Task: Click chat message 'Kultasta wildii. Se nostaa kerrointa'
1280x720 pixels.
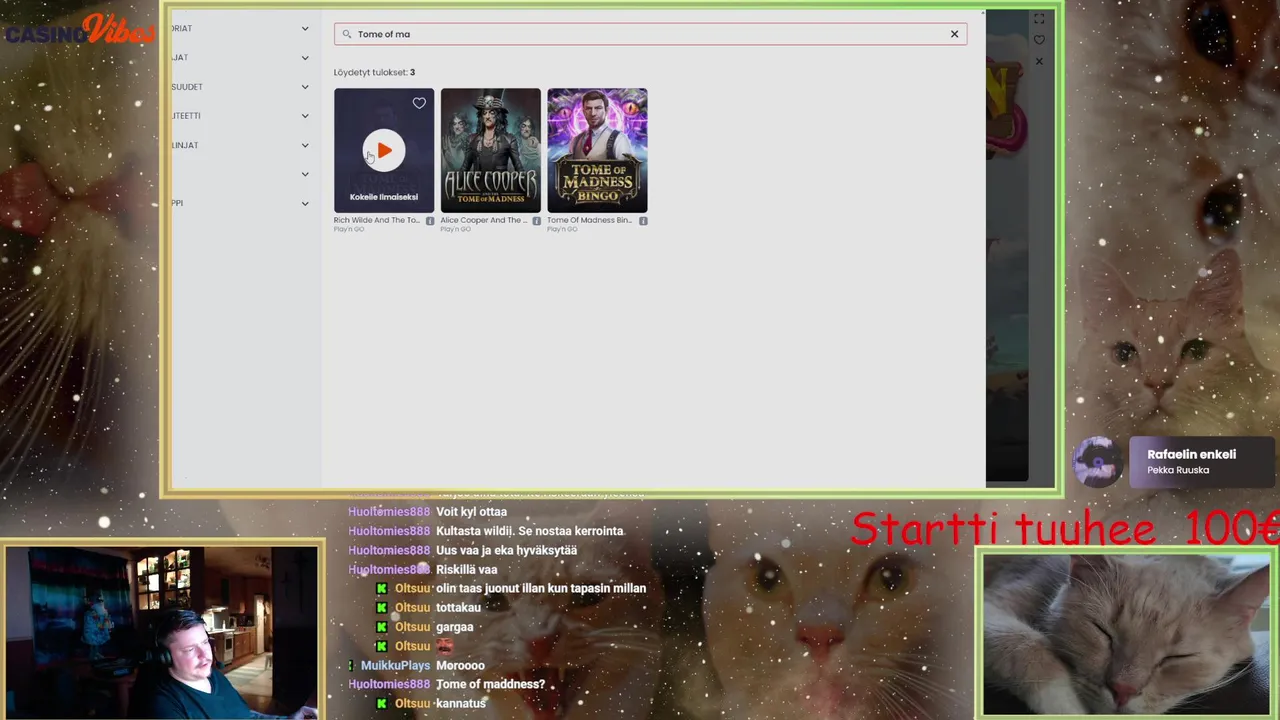Action: pos(529,531)
